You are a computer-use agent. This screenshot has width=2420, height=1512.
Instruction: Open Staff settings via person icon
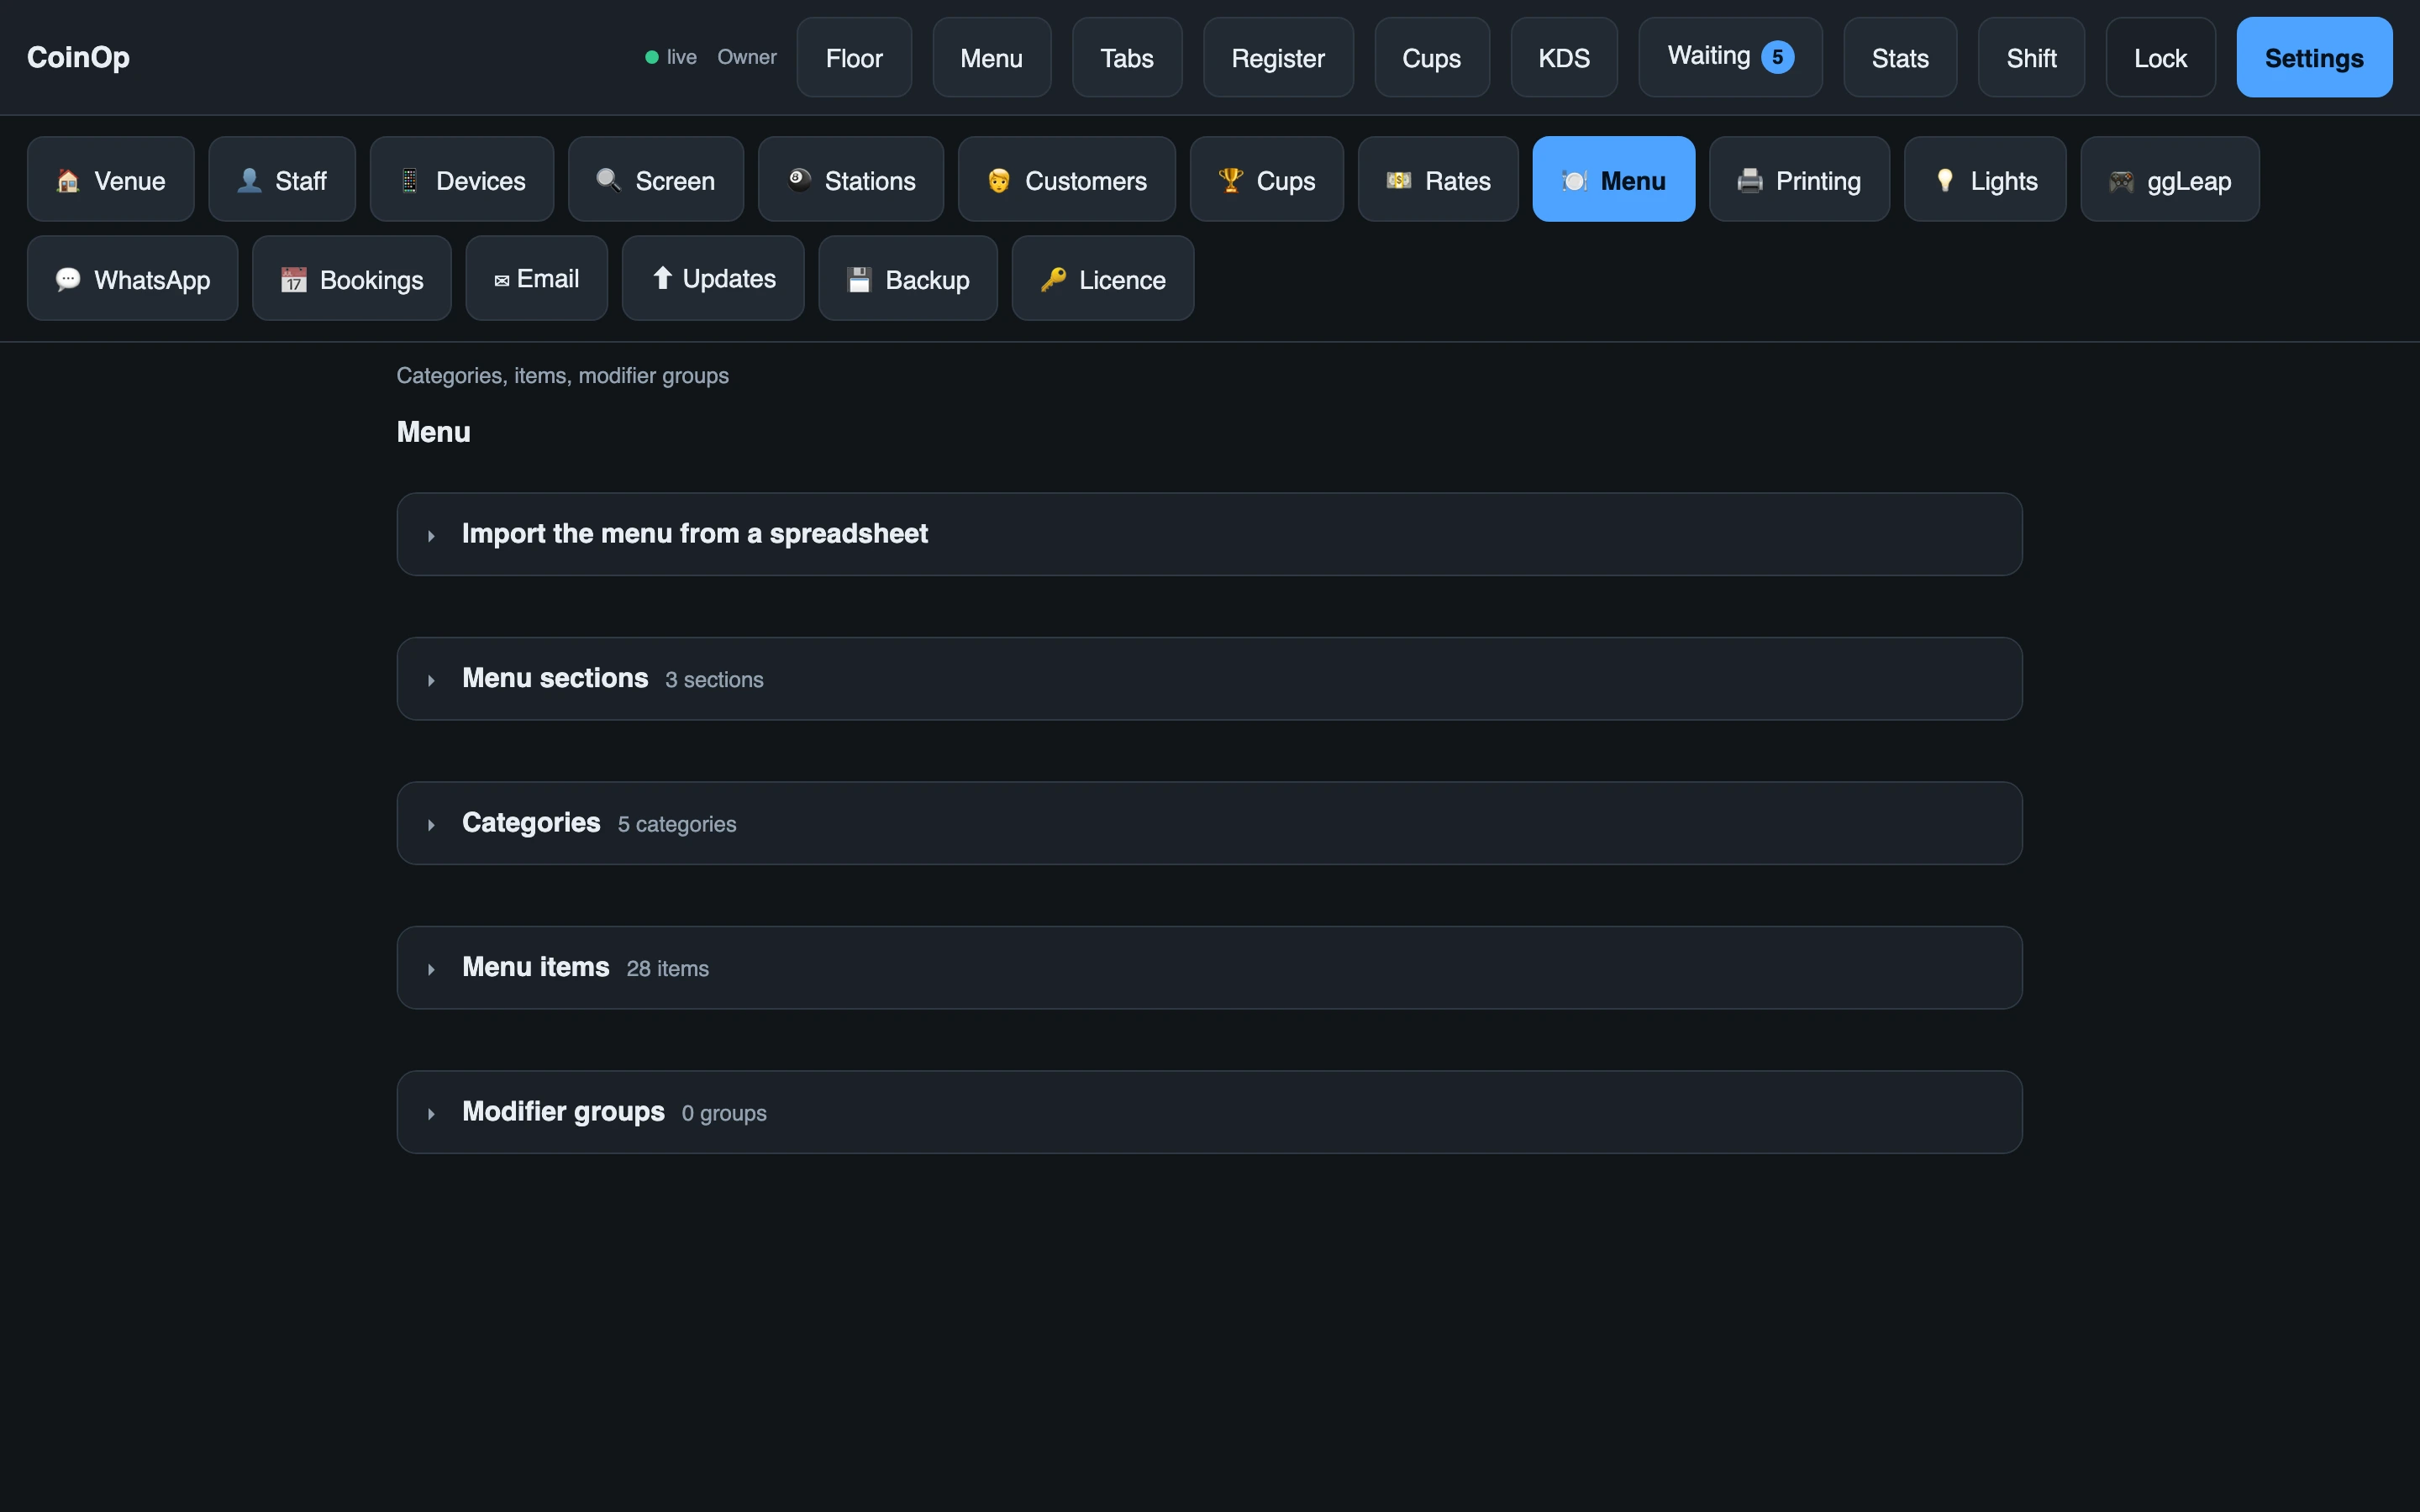249,180
